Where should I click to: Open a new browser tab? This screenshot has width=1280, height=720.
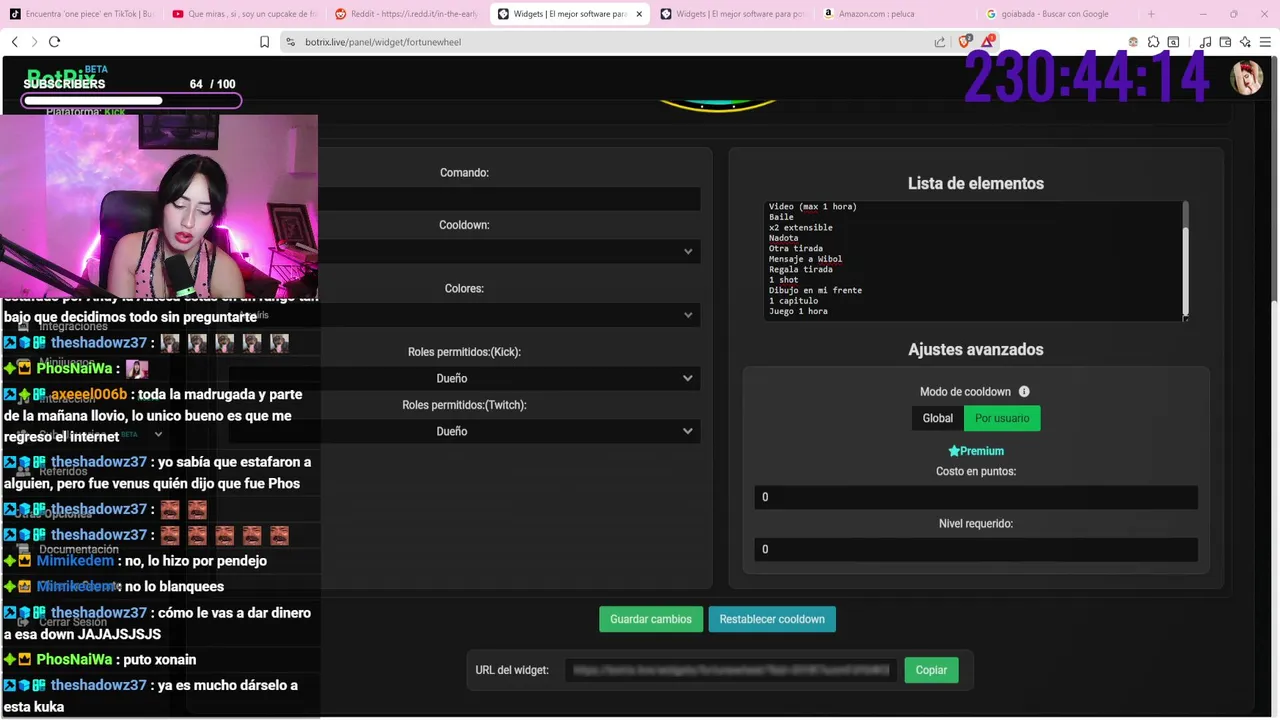click(1151, 14)
